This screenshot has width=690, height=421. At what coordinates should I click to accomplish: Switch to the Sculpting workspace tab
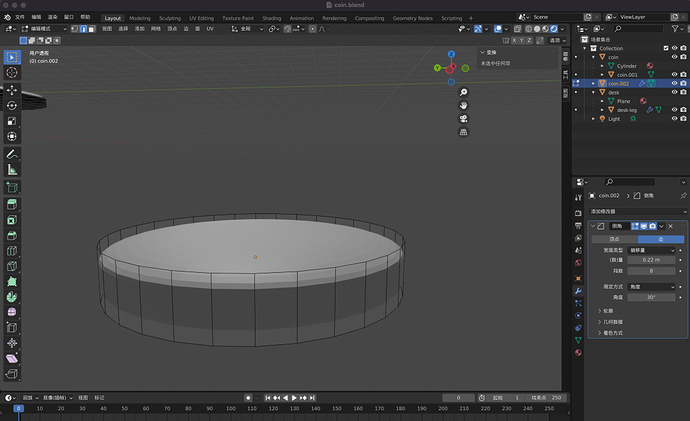pyautogui.click(x=170, y=18)
